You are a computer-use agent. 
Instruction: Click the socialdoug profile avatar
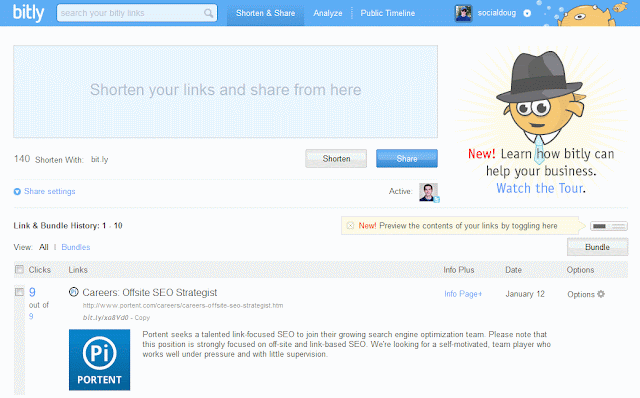464,13
